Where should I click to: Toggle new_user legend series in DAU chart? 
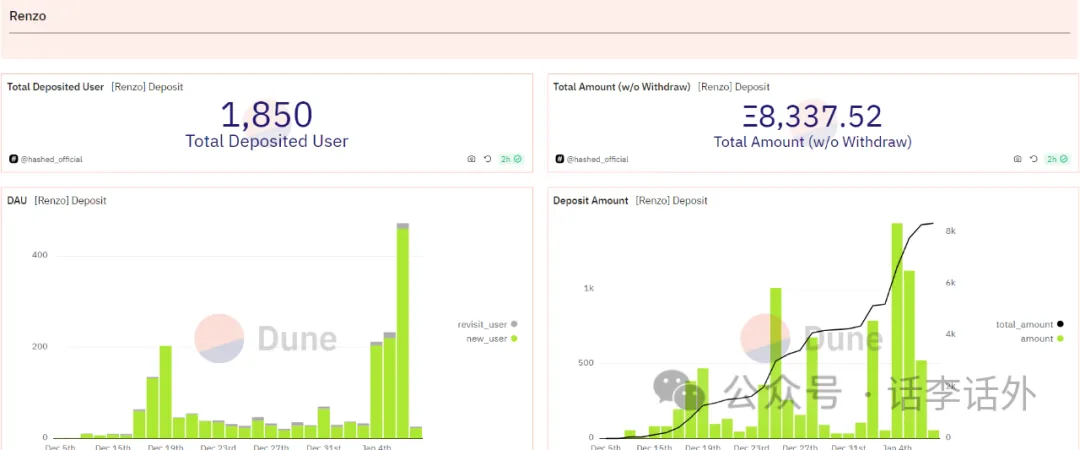(493, 338)
